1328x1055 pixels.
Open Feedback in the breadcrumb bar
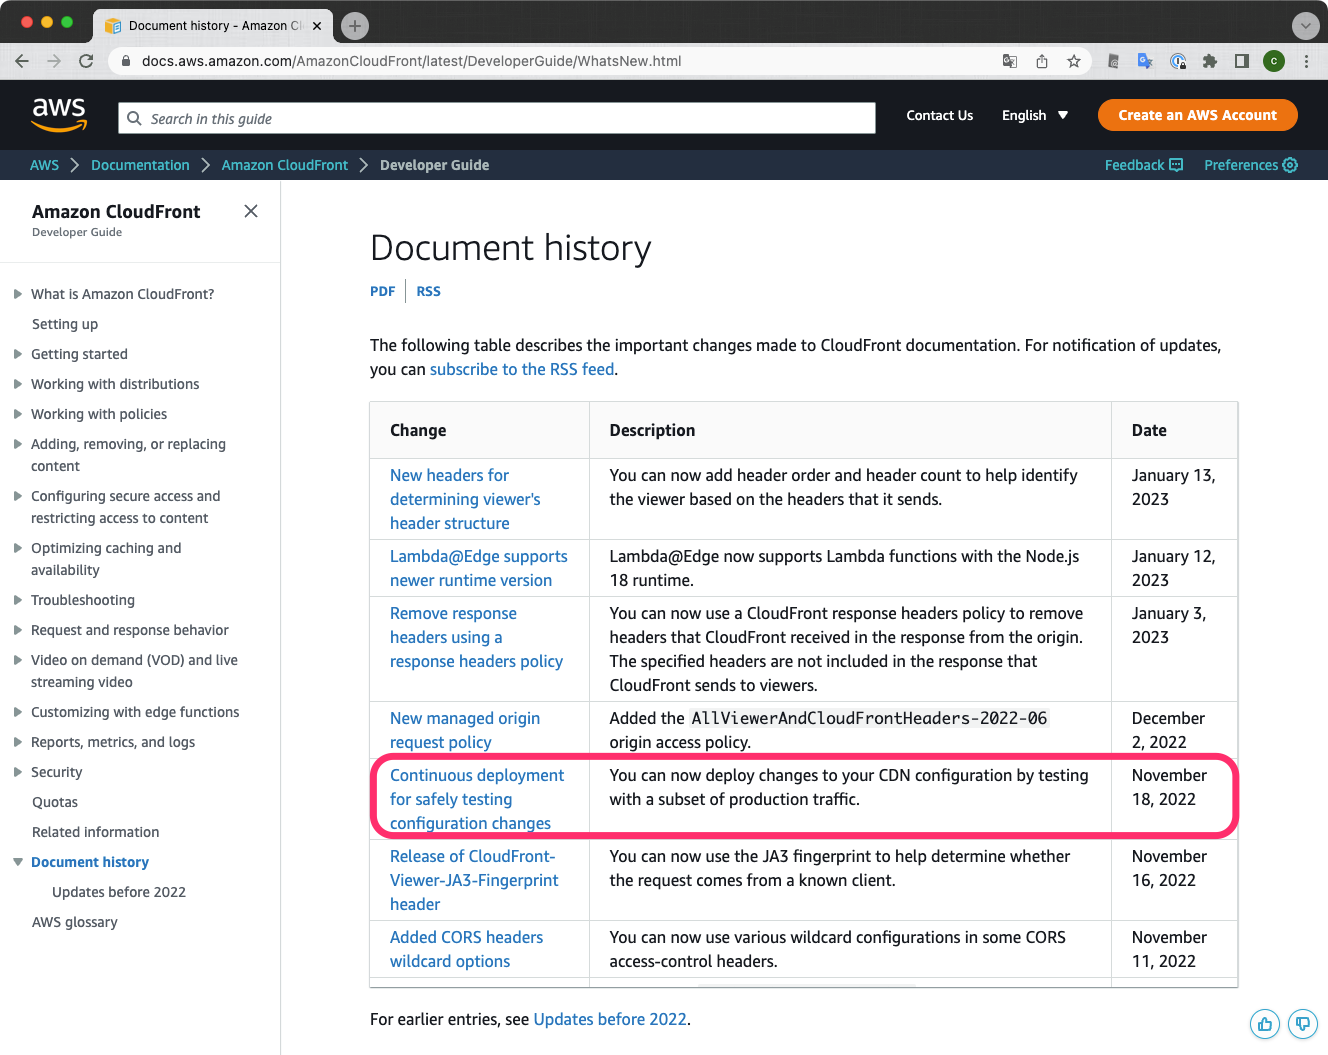coord(1144,165)
